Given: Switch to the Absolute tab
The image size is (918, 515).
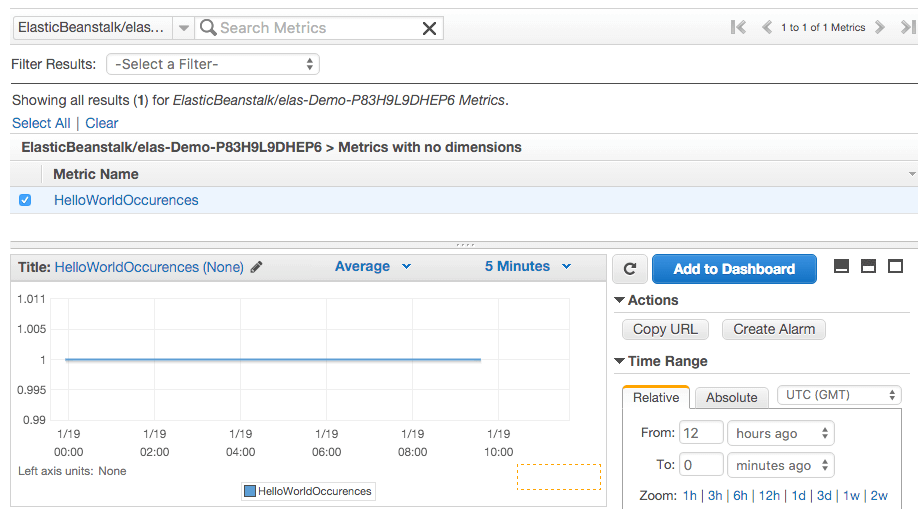Looking at the screenshot, I should click(x=731, y=397).
